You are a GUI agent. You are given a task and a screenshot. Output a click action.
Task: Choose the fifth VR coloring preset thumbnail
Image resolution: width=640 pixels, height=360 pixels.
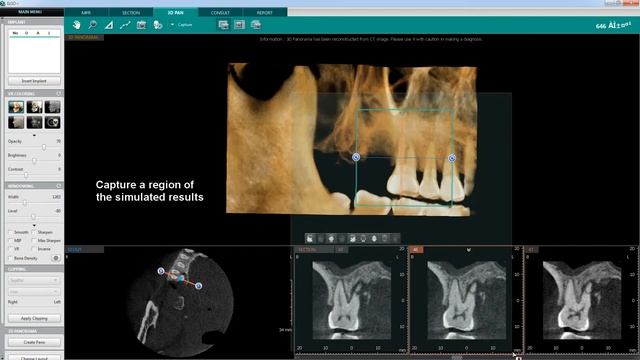(34, 122)
